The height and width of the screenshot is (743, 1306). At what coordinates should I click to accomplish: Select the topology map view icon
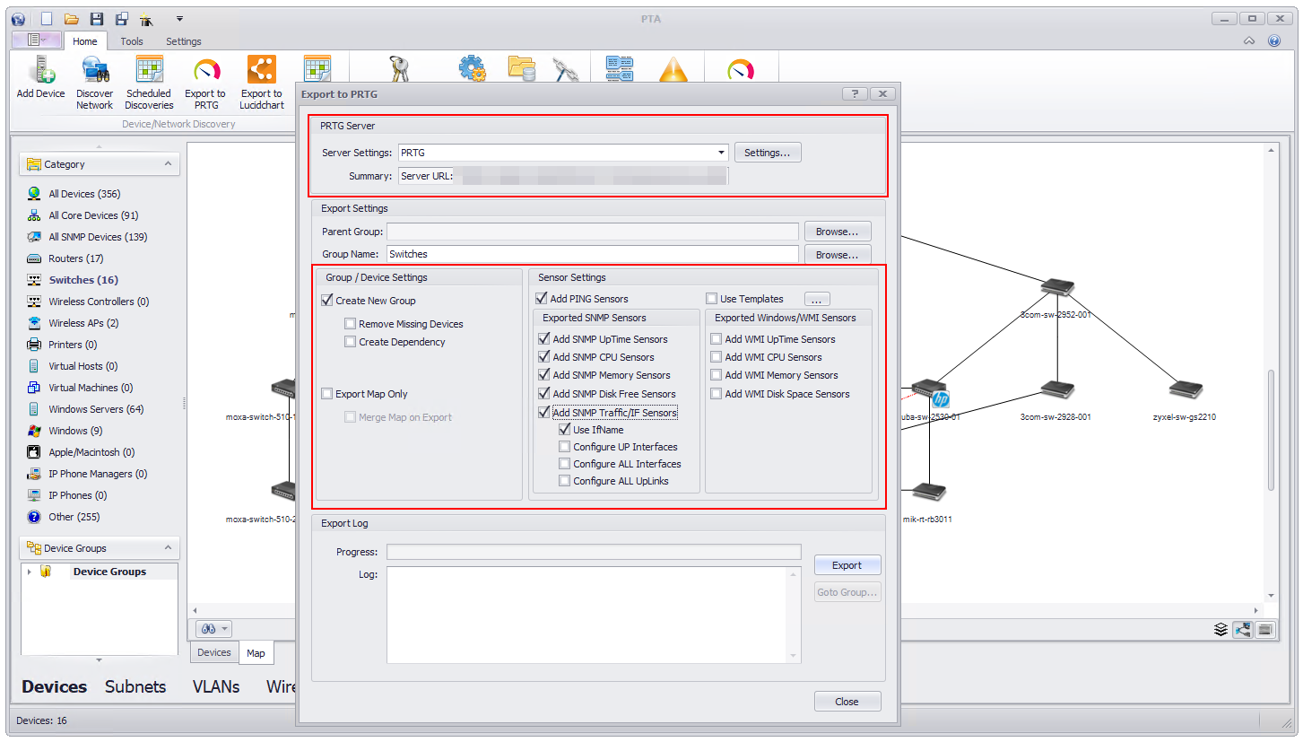(1243, 629)
